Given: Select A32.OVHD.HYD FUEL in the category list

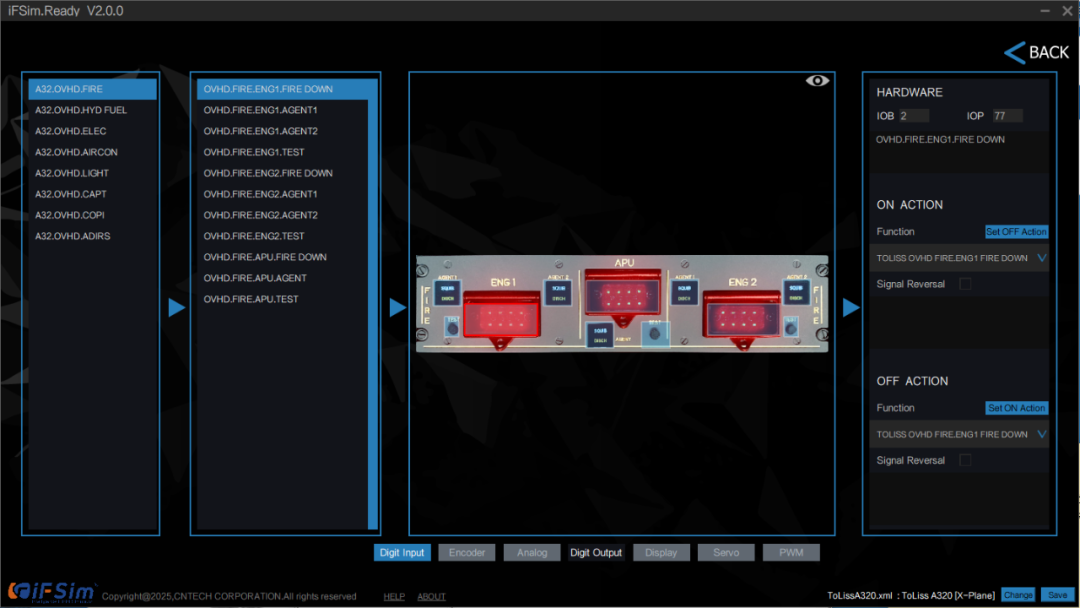Looking at the screenshot, I should click(x=81, y=110).
